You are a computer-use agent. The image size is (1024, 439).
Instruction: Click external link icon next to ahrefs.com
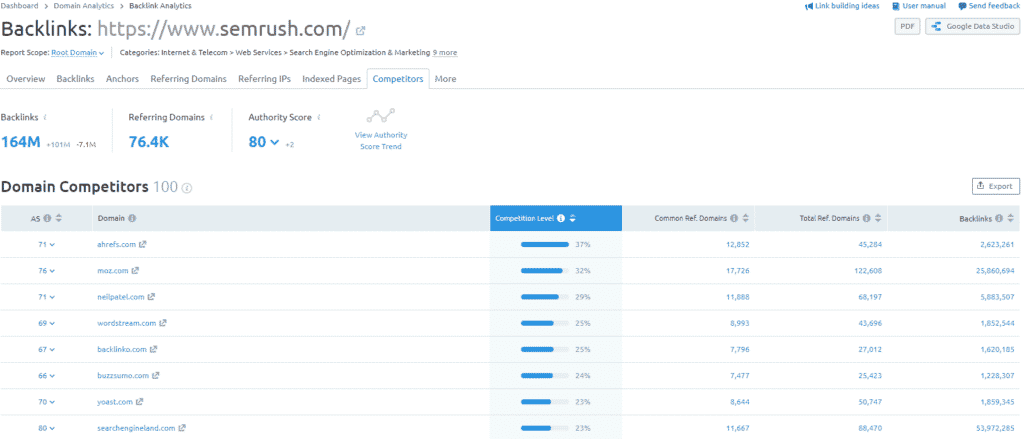tap(143, 244)
